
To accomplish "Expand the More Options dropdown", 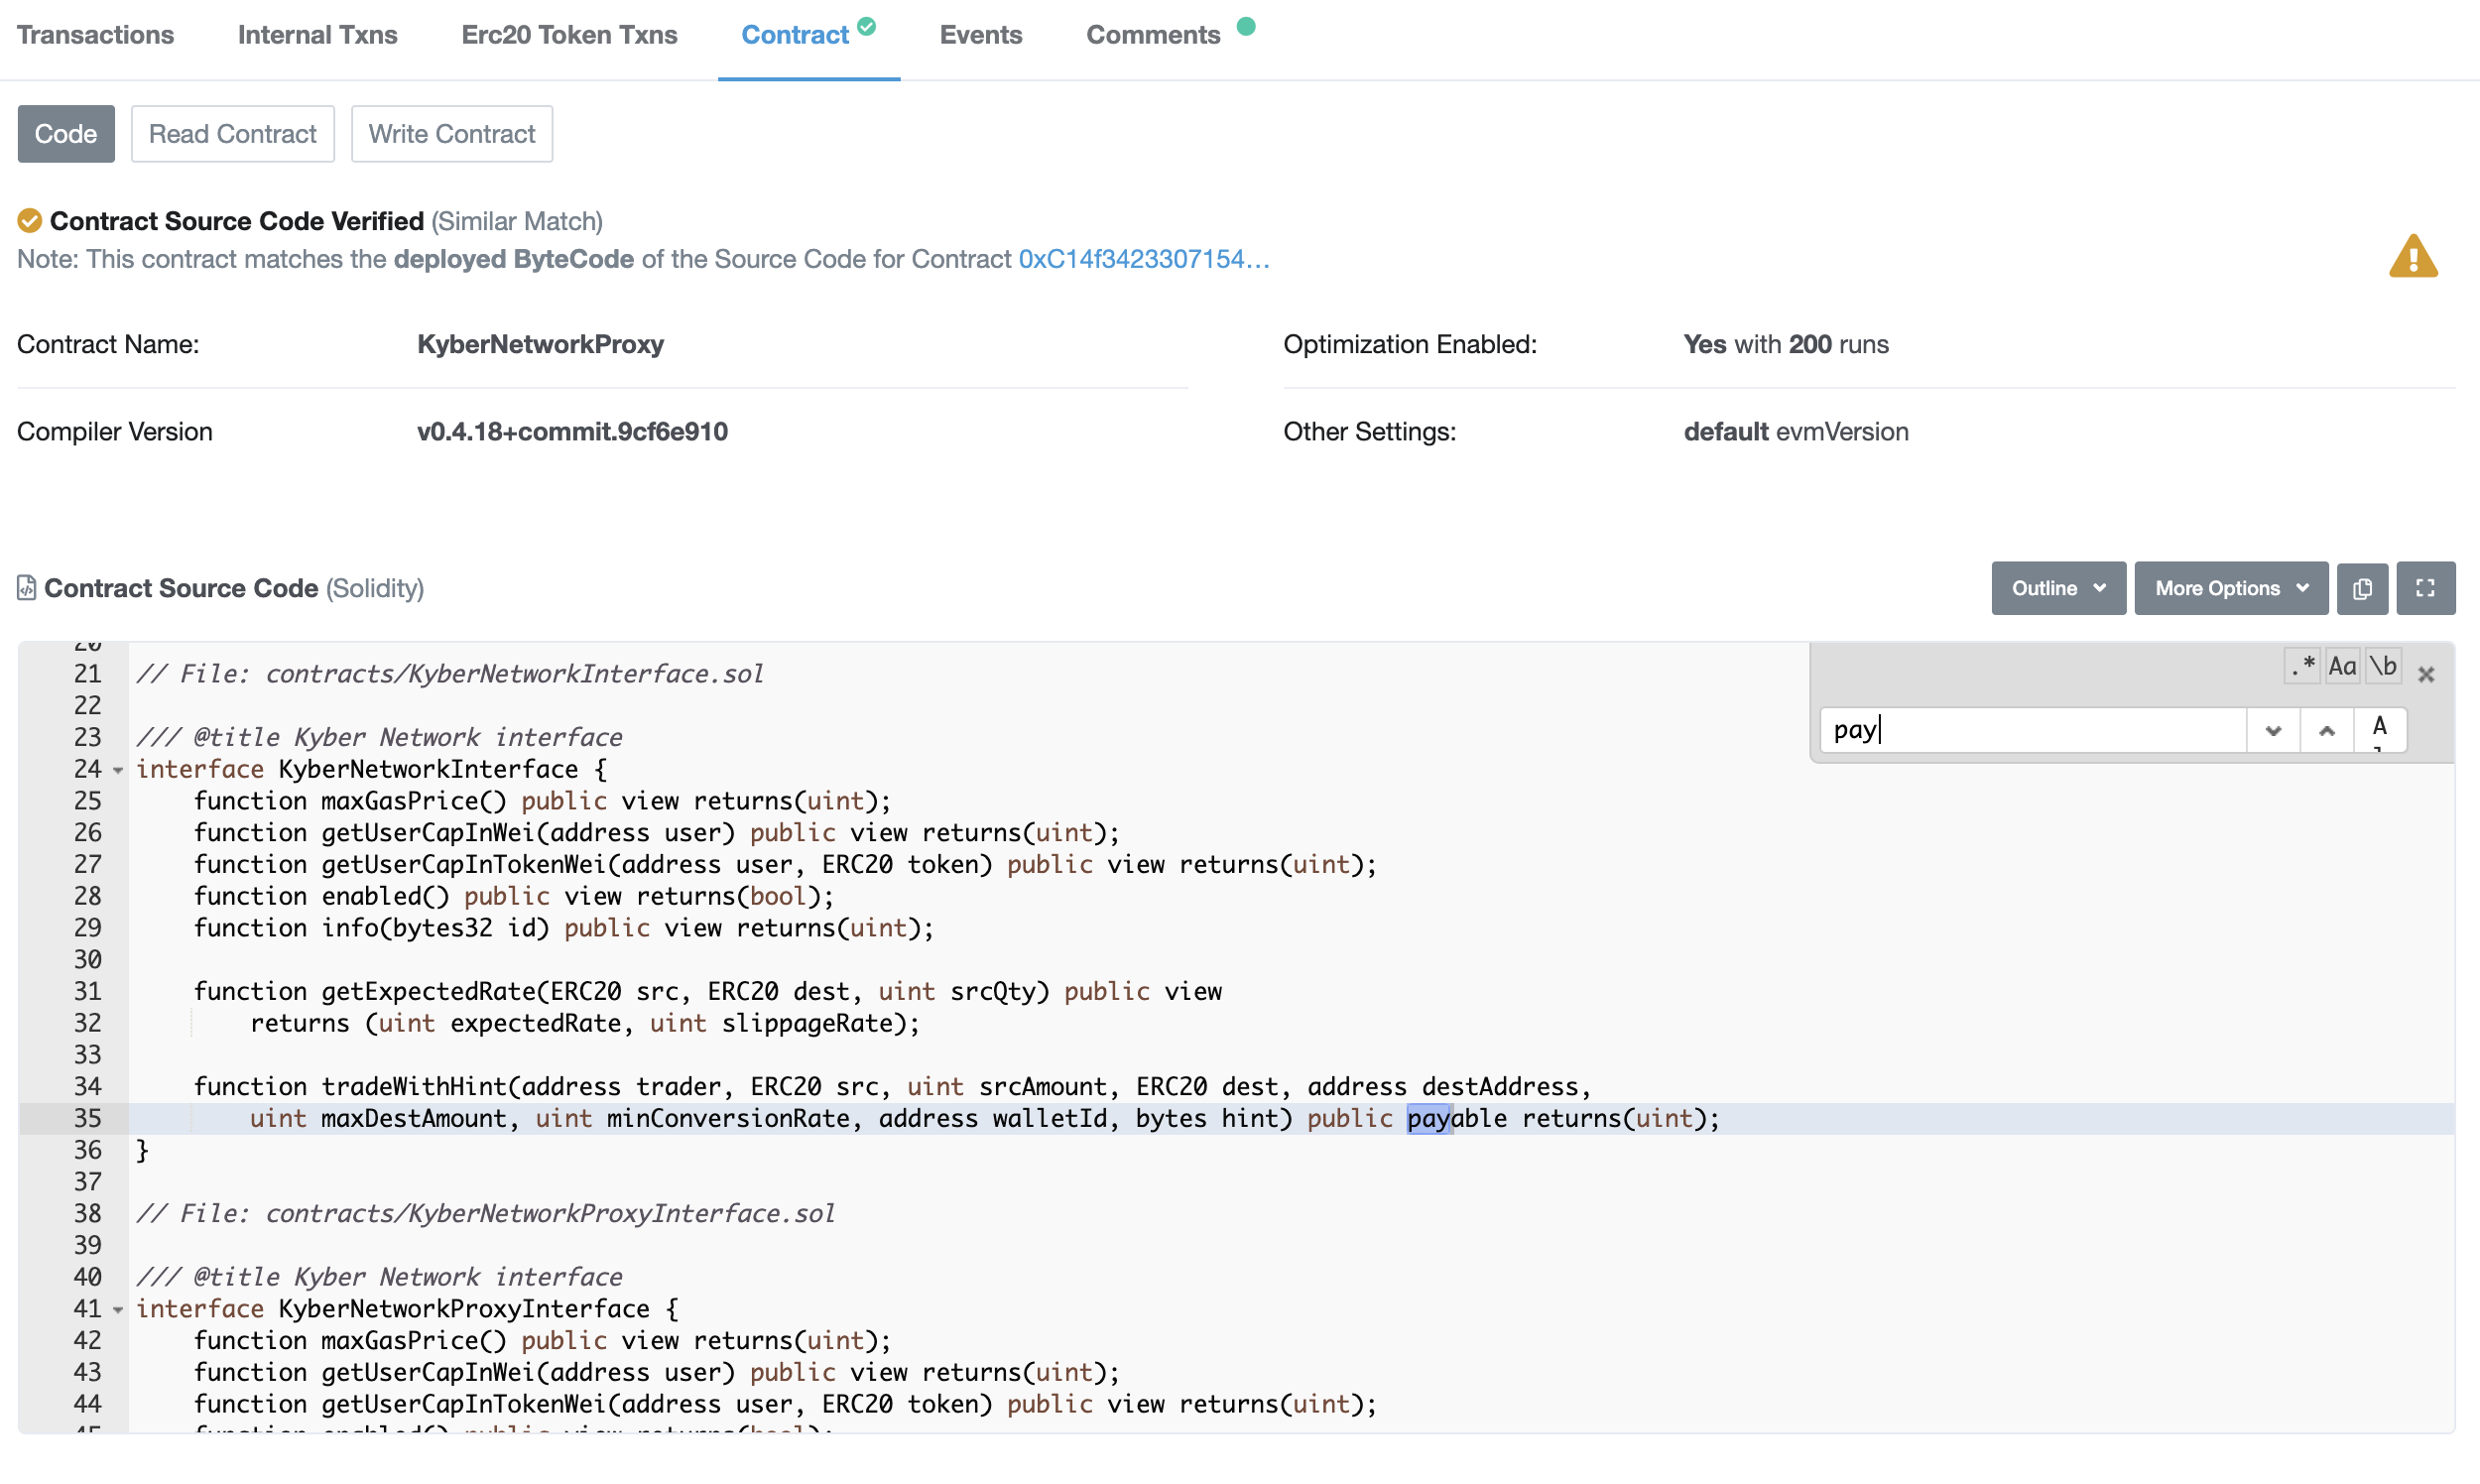I will (2230, 588).
